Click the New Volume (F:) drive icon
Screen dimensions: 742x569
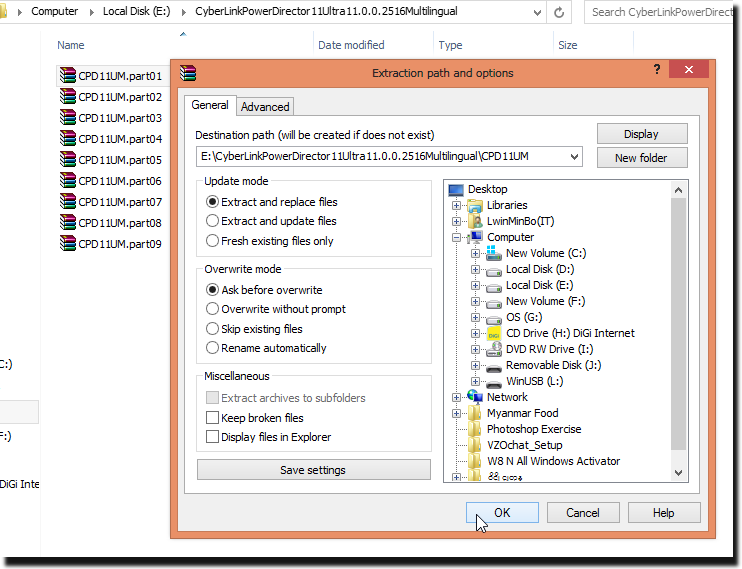pos(494,303)
